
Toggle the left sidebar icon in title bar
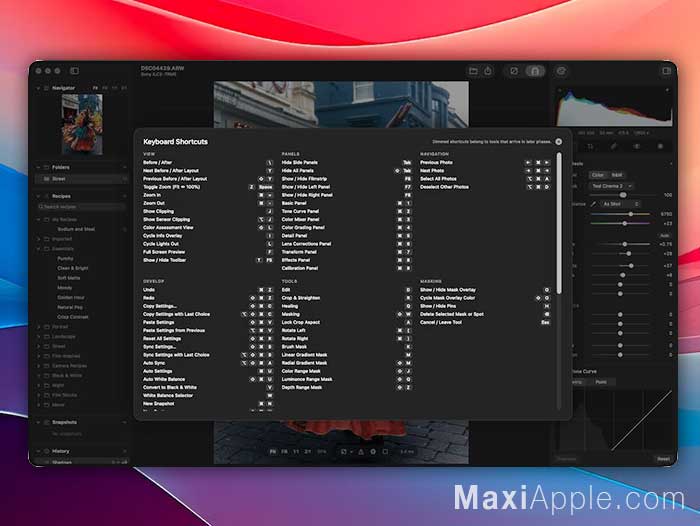[75, 71]
